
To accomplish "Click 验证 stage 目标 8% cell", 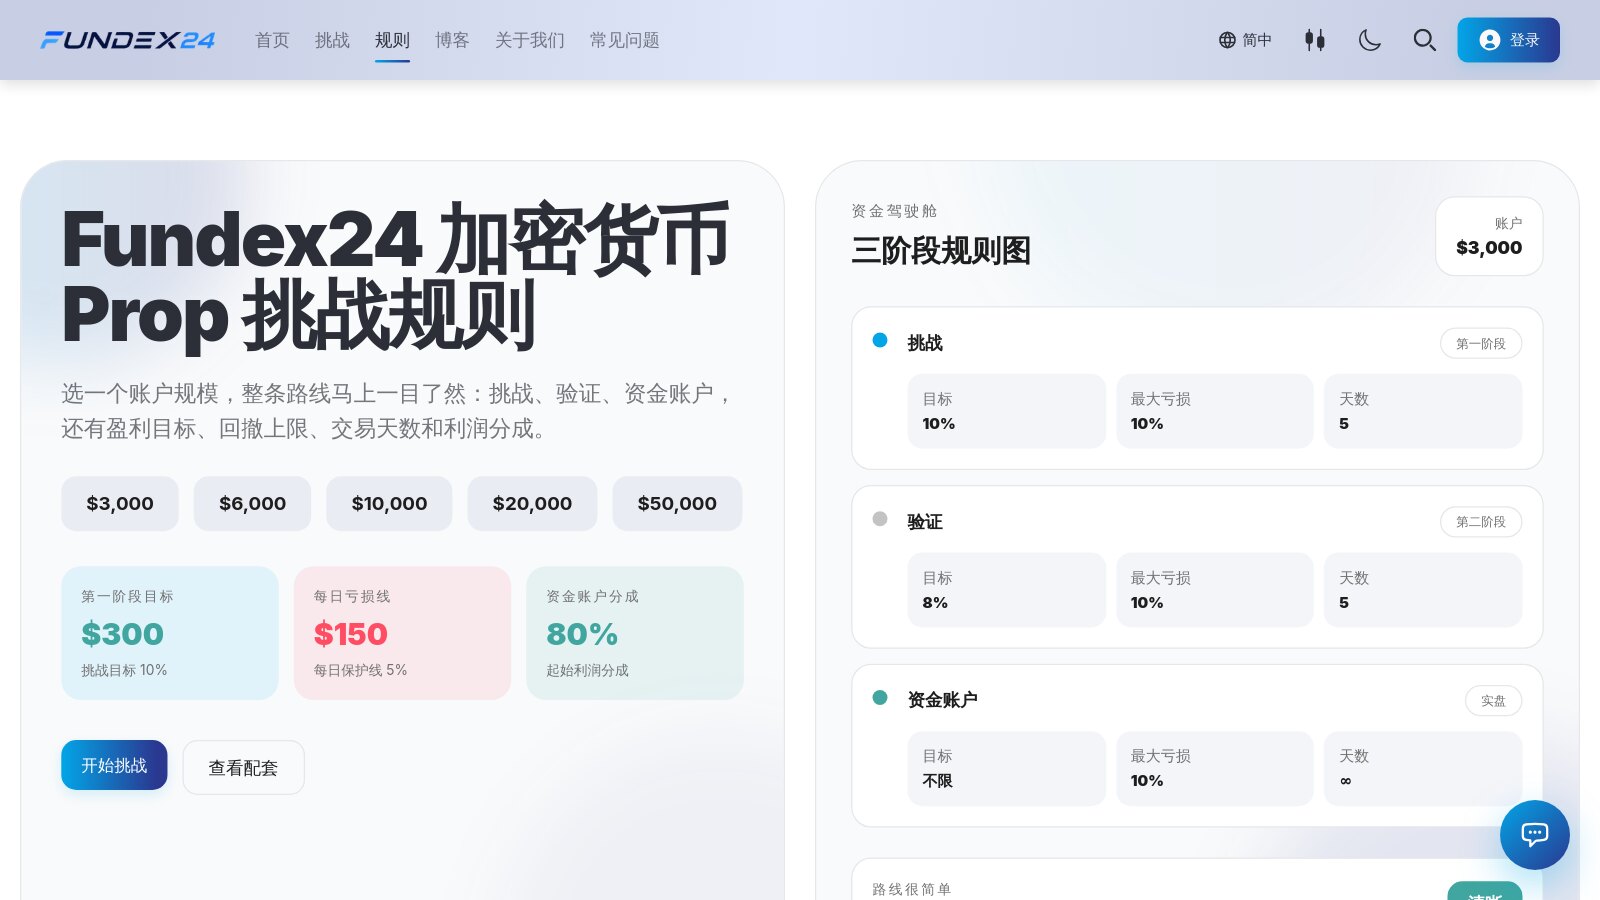I will pyautogui.click(x=1006, y=590).
